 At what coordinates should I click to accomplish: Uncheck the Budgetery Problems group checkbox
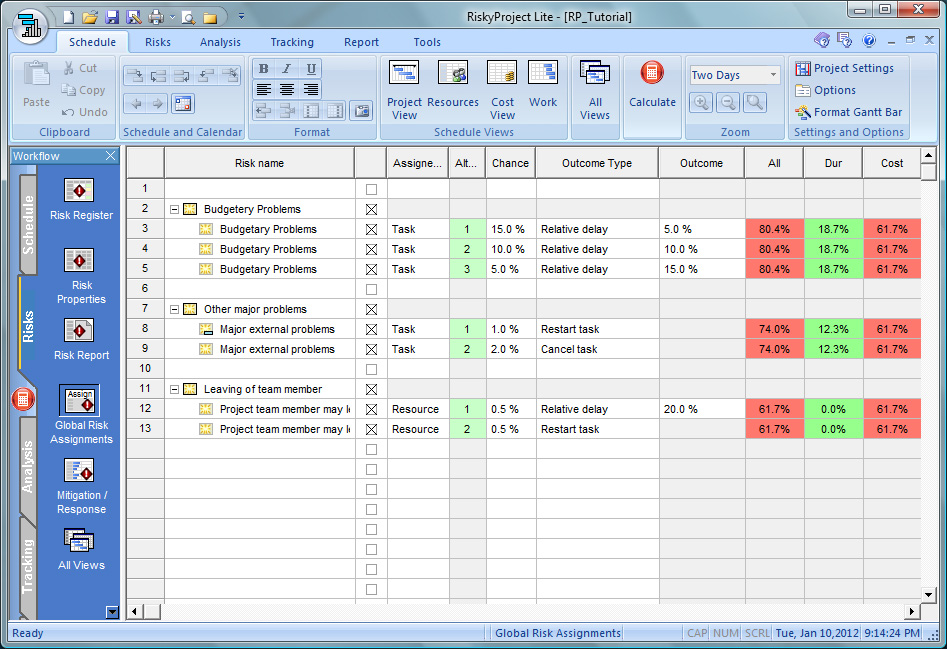pos(371,209)
